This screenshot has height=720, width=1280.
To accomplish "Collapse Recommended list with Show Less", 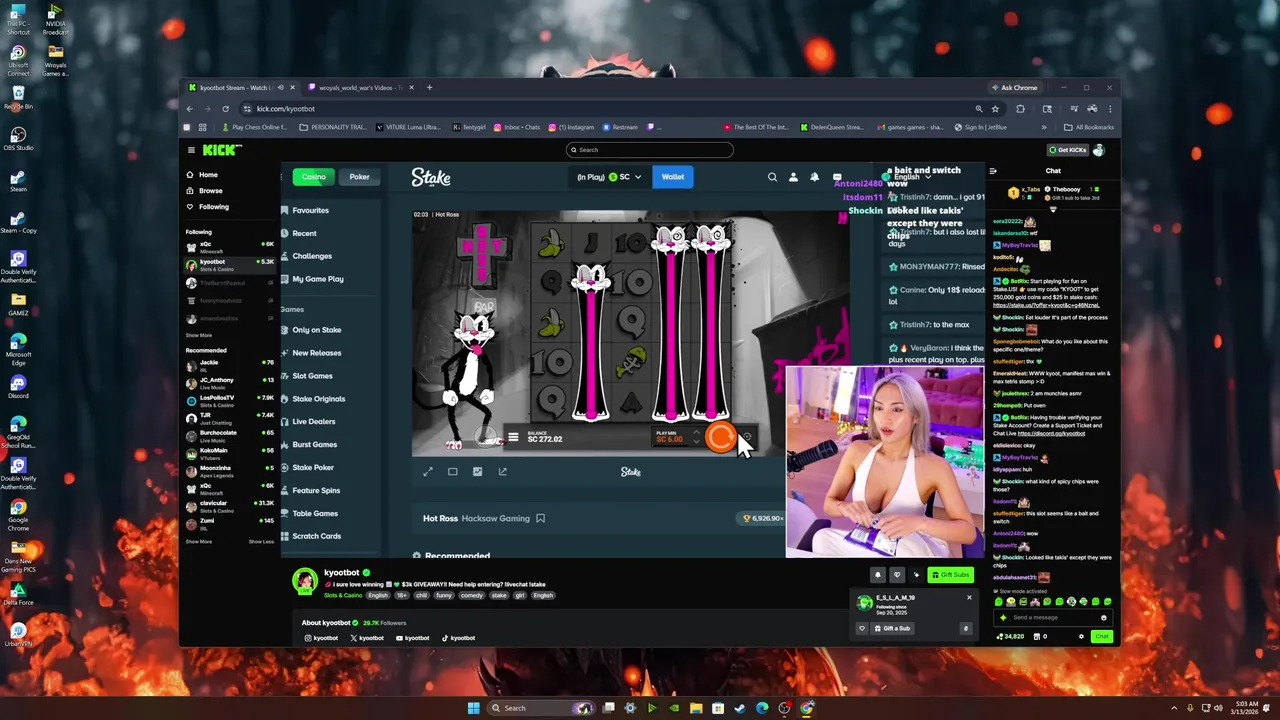I will pos(261,541).
